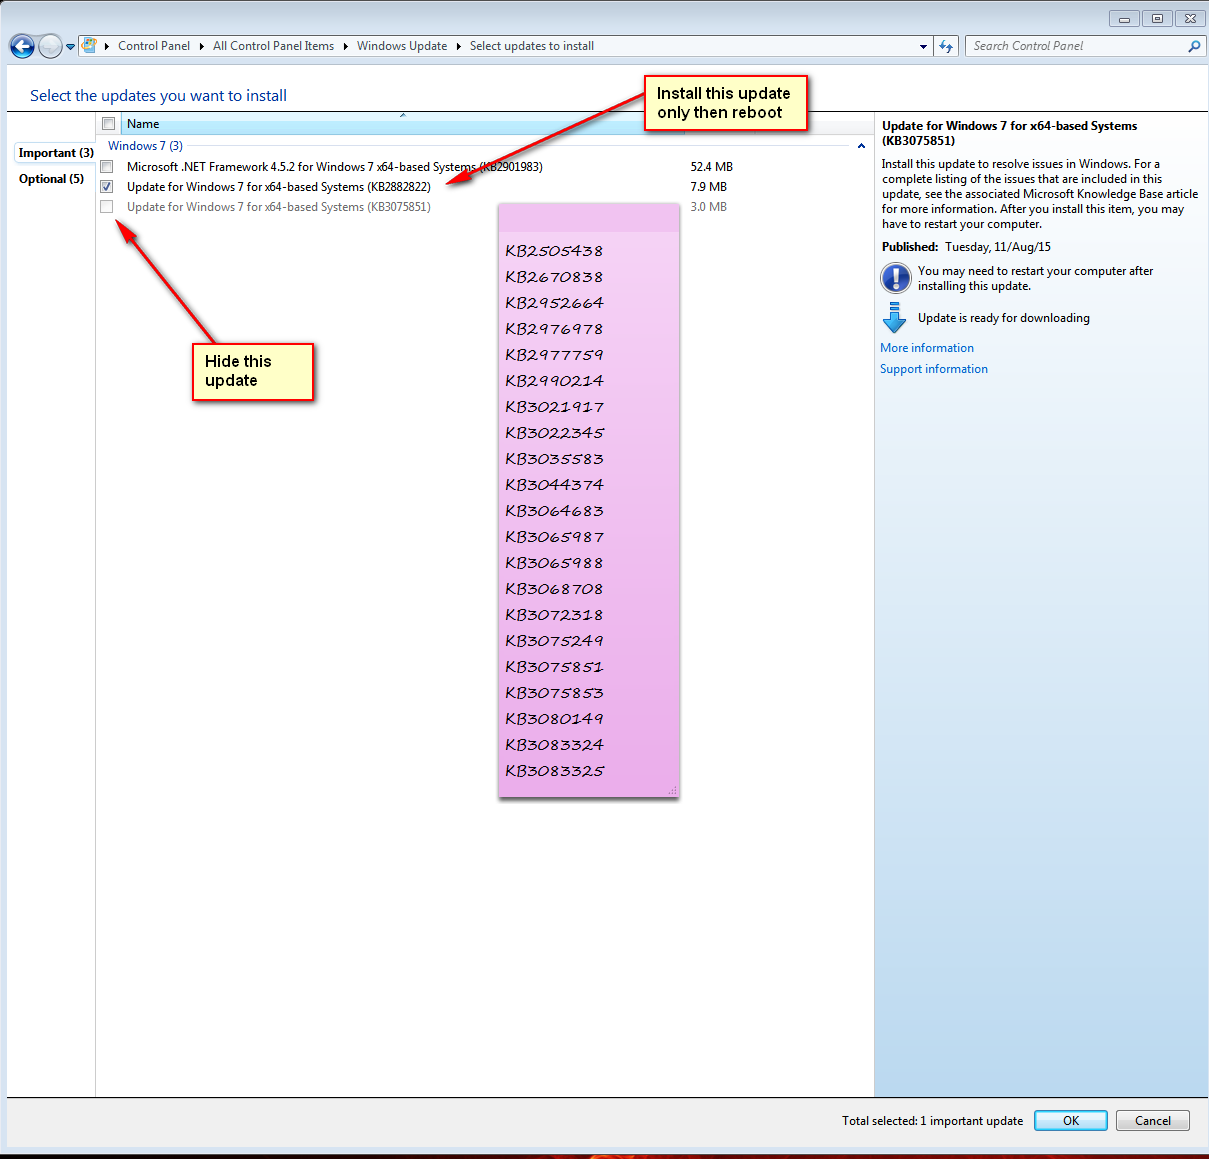Sort updates by the Name column header
This screenshot has height=1159, width=1209.
pos(403,124)
